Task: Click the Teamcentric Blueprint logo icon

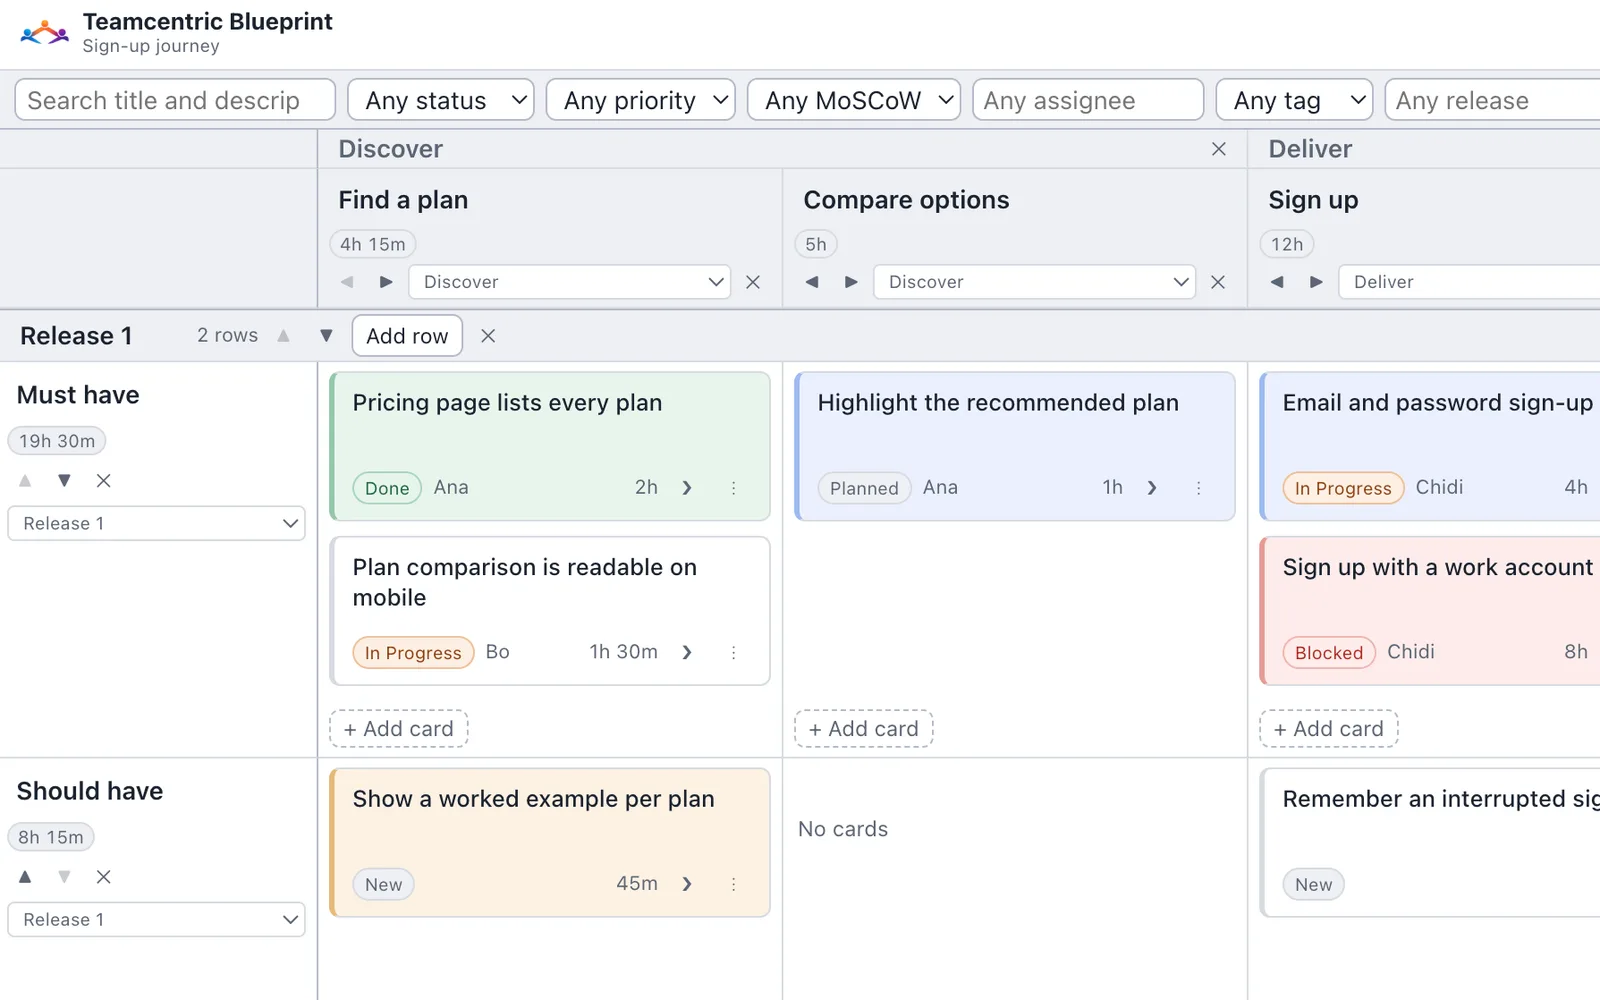Action: click(44, 33)
